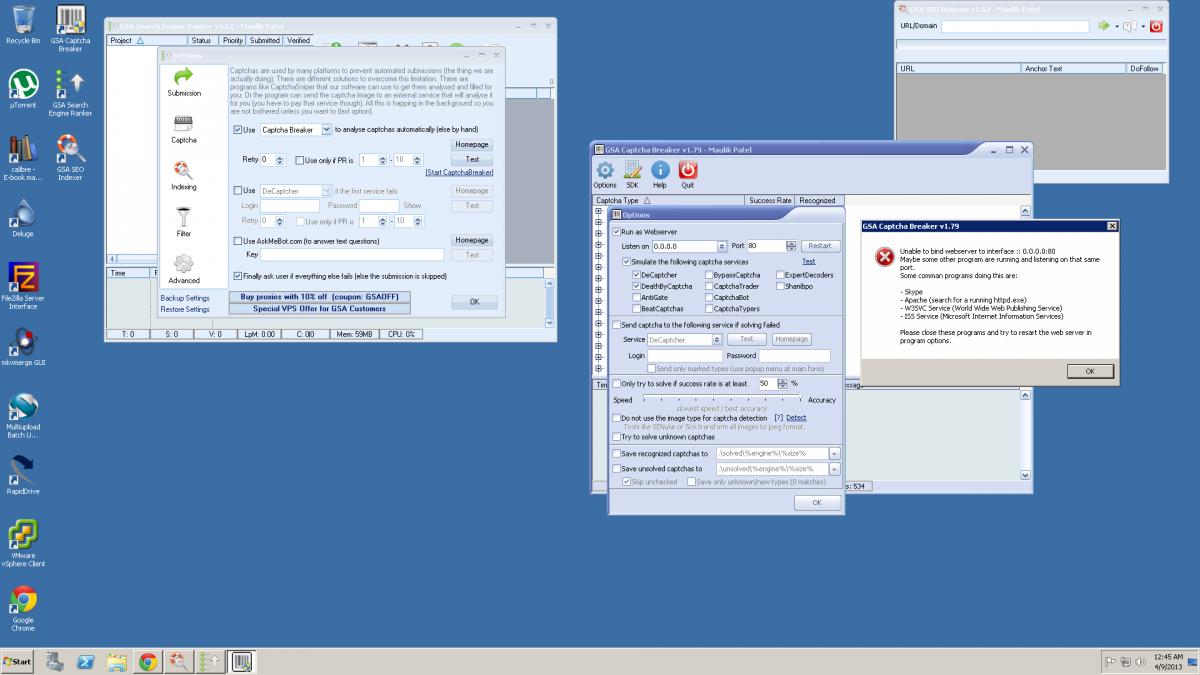This screenshot has height=675, width=1200.
Task: Open VMware vSphere Client desktop icon
Action: tap(23, 543)
